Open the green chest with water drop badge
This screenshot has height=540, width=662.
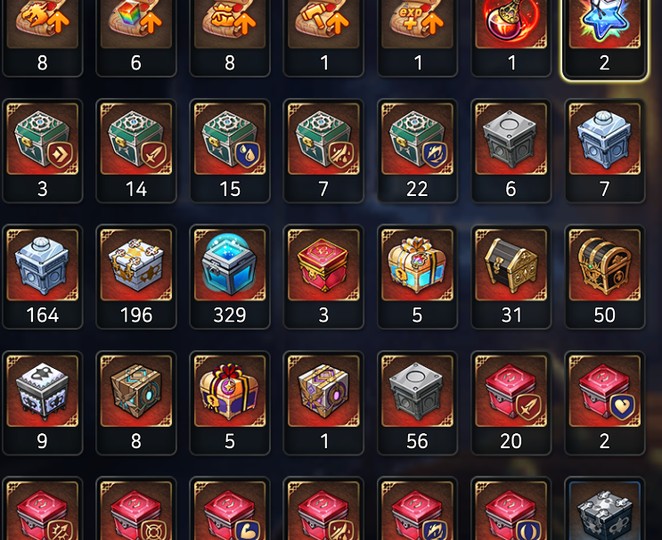(x=230, y=151)
